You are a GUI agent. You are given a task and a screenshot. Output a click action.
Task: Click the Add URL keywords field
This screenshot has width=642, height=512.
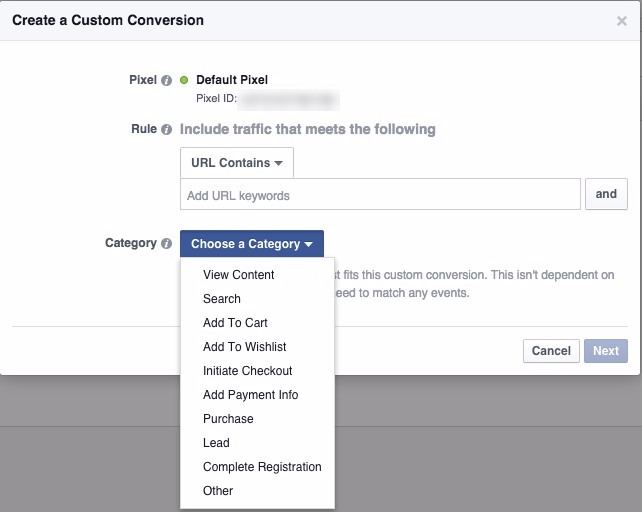click(380, 194)
